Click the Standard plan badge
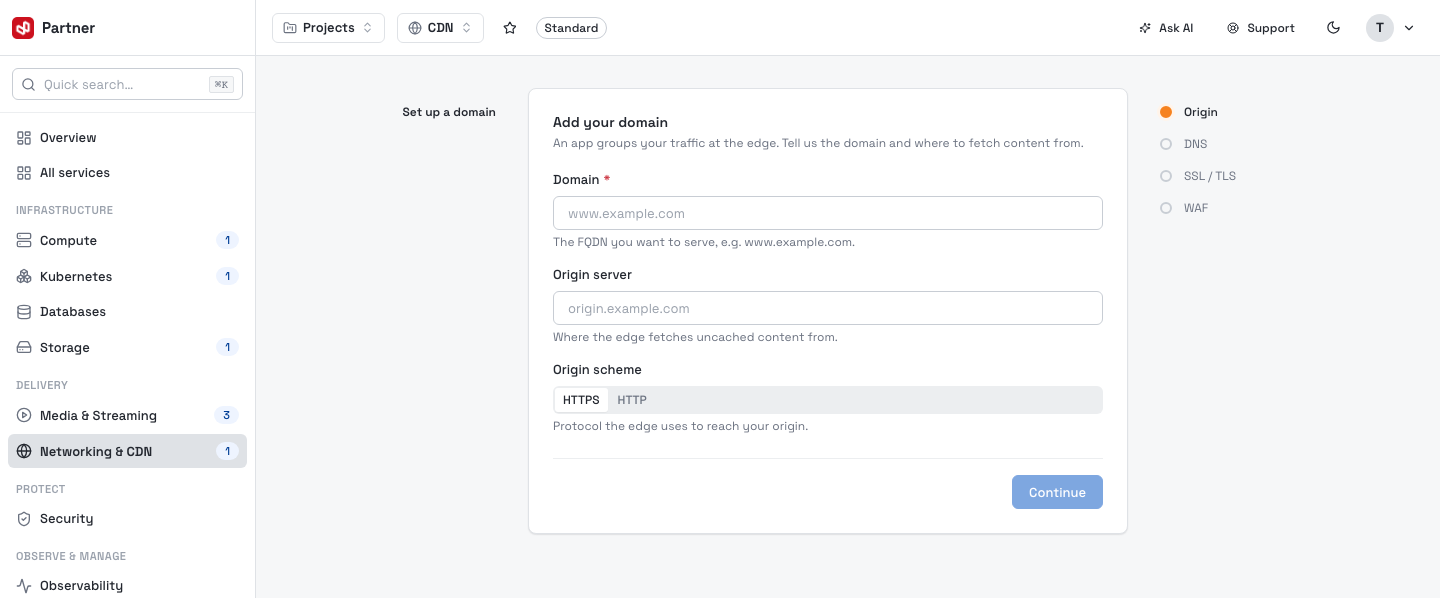This screenshot has height=598, width=1440. point(571,28)
